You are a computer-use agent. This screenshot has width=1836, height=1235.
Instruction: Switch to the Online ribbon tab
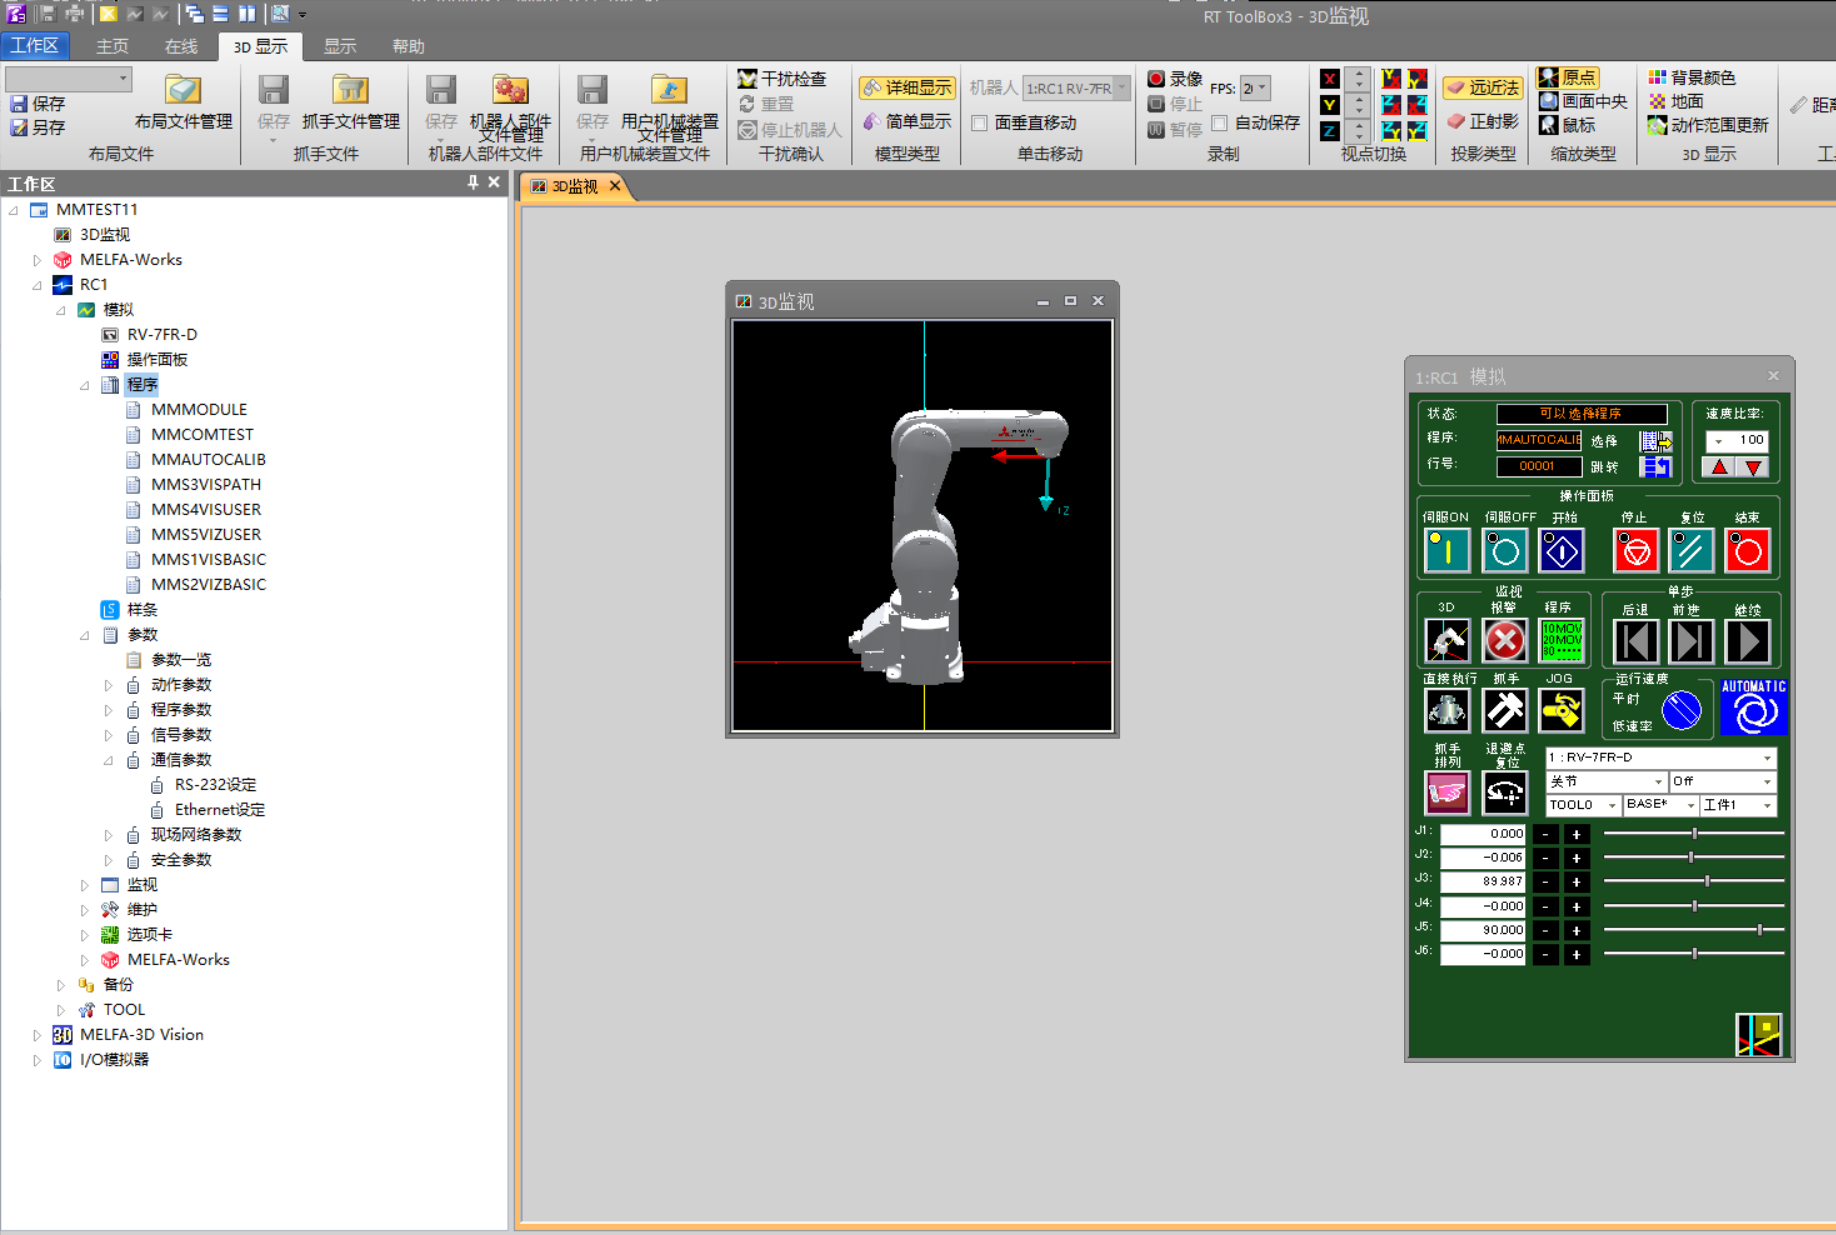[180, 46]
